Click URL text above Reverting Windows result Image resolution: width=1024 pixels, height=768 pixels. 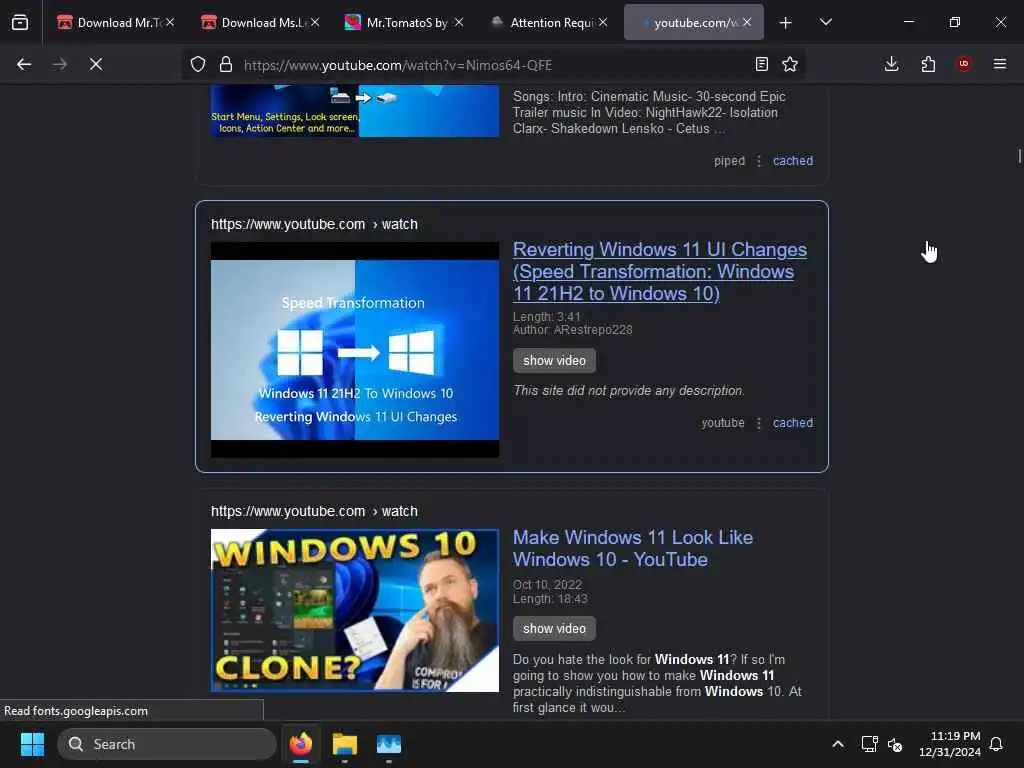(x=314, y=224)
